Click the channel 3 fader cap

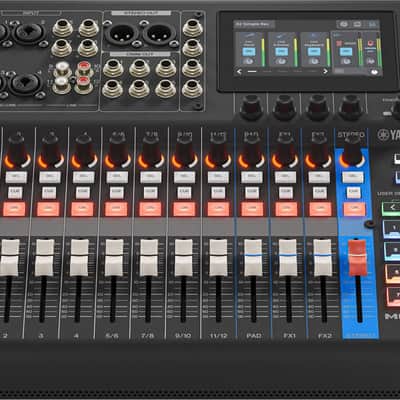coord(45,257)
